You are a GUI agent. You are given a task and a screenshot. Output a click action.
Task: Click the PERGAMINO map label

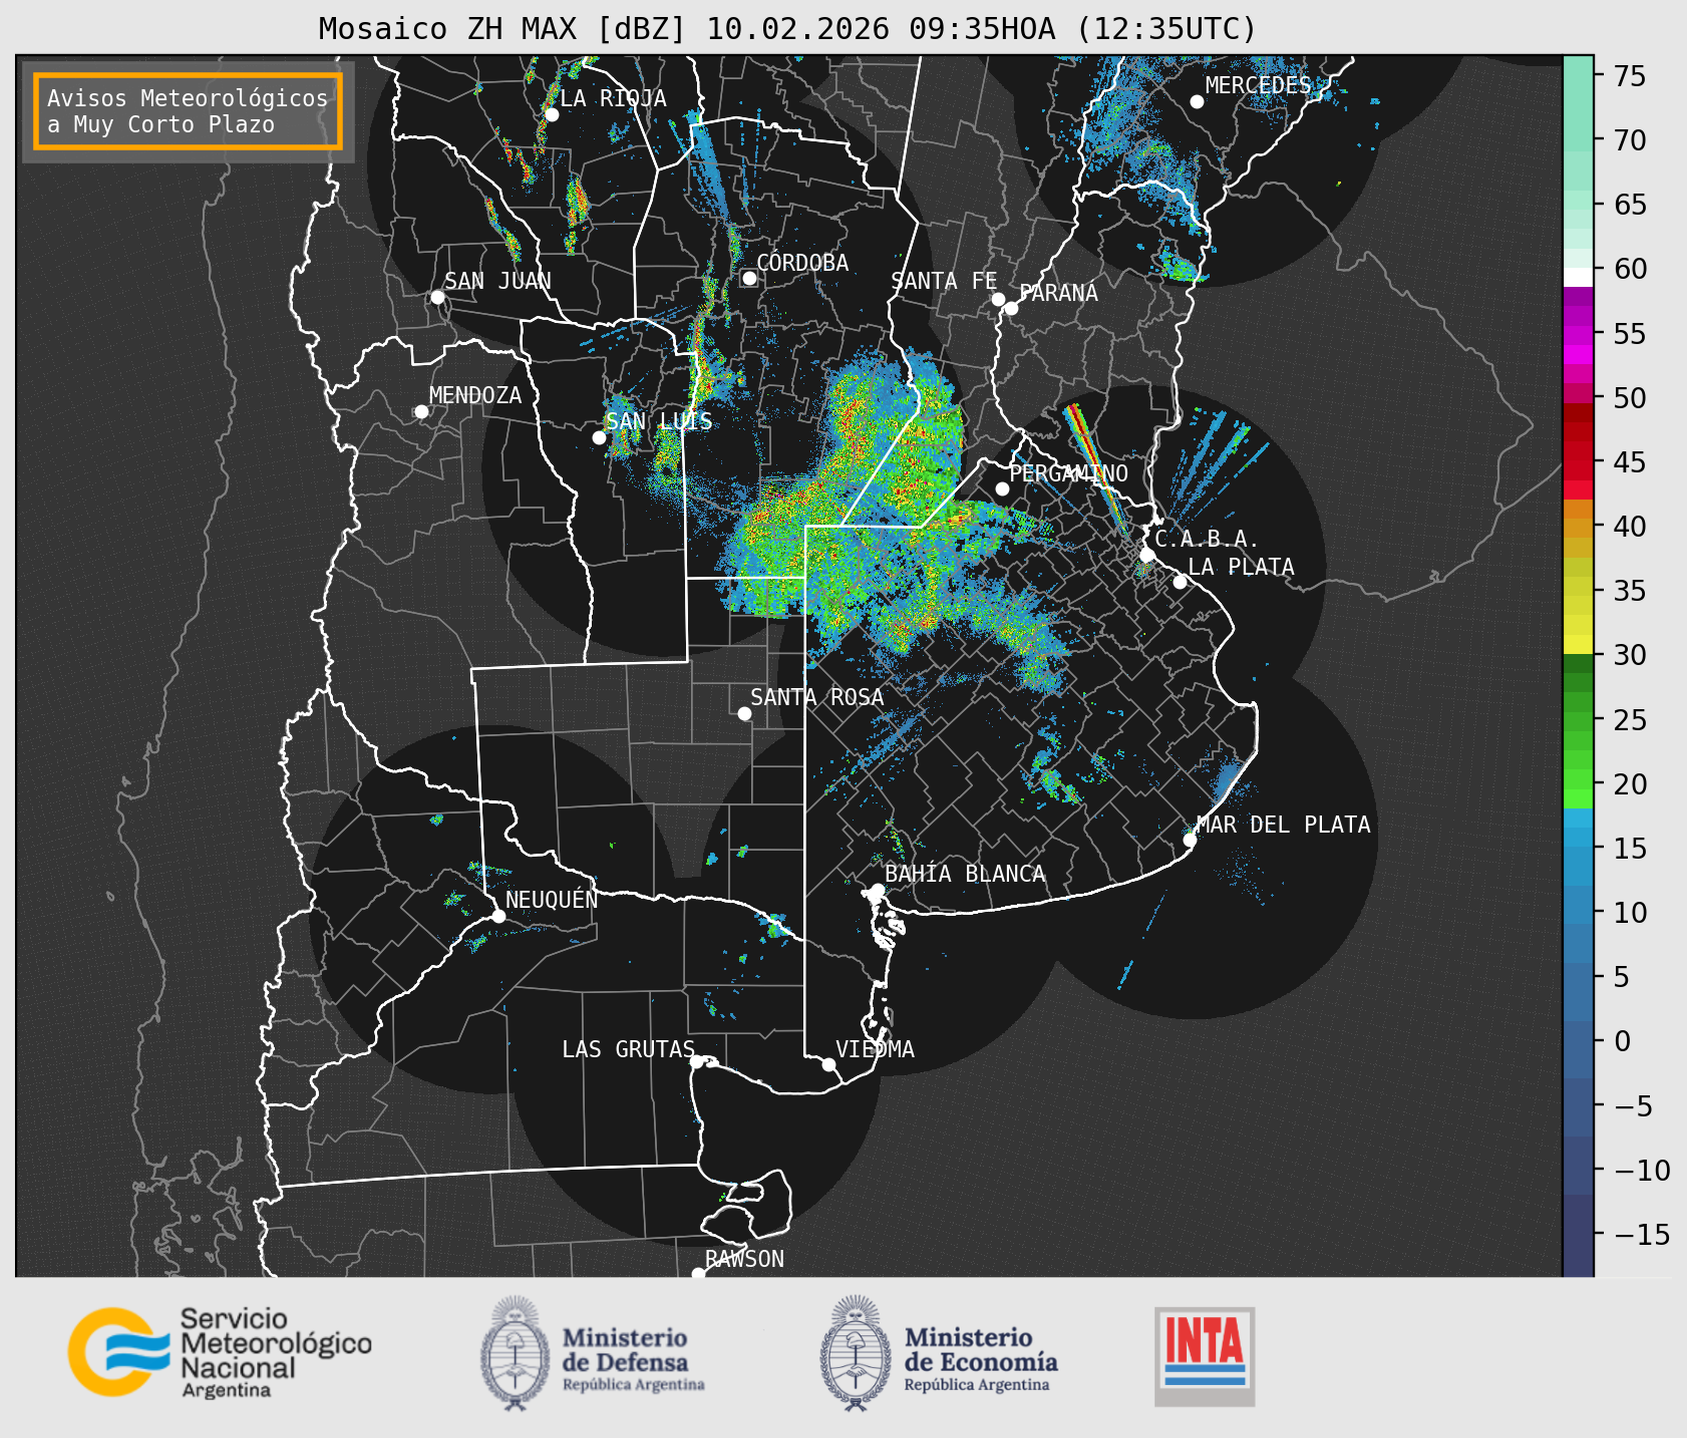[1069, 473]
